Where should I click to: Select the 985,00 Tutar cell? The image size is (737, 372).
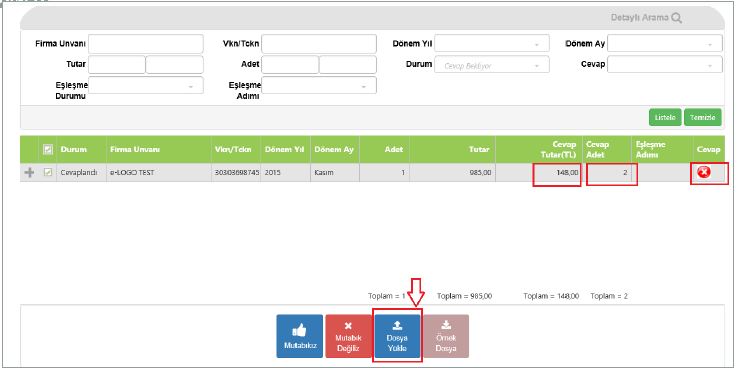point(452,173)
